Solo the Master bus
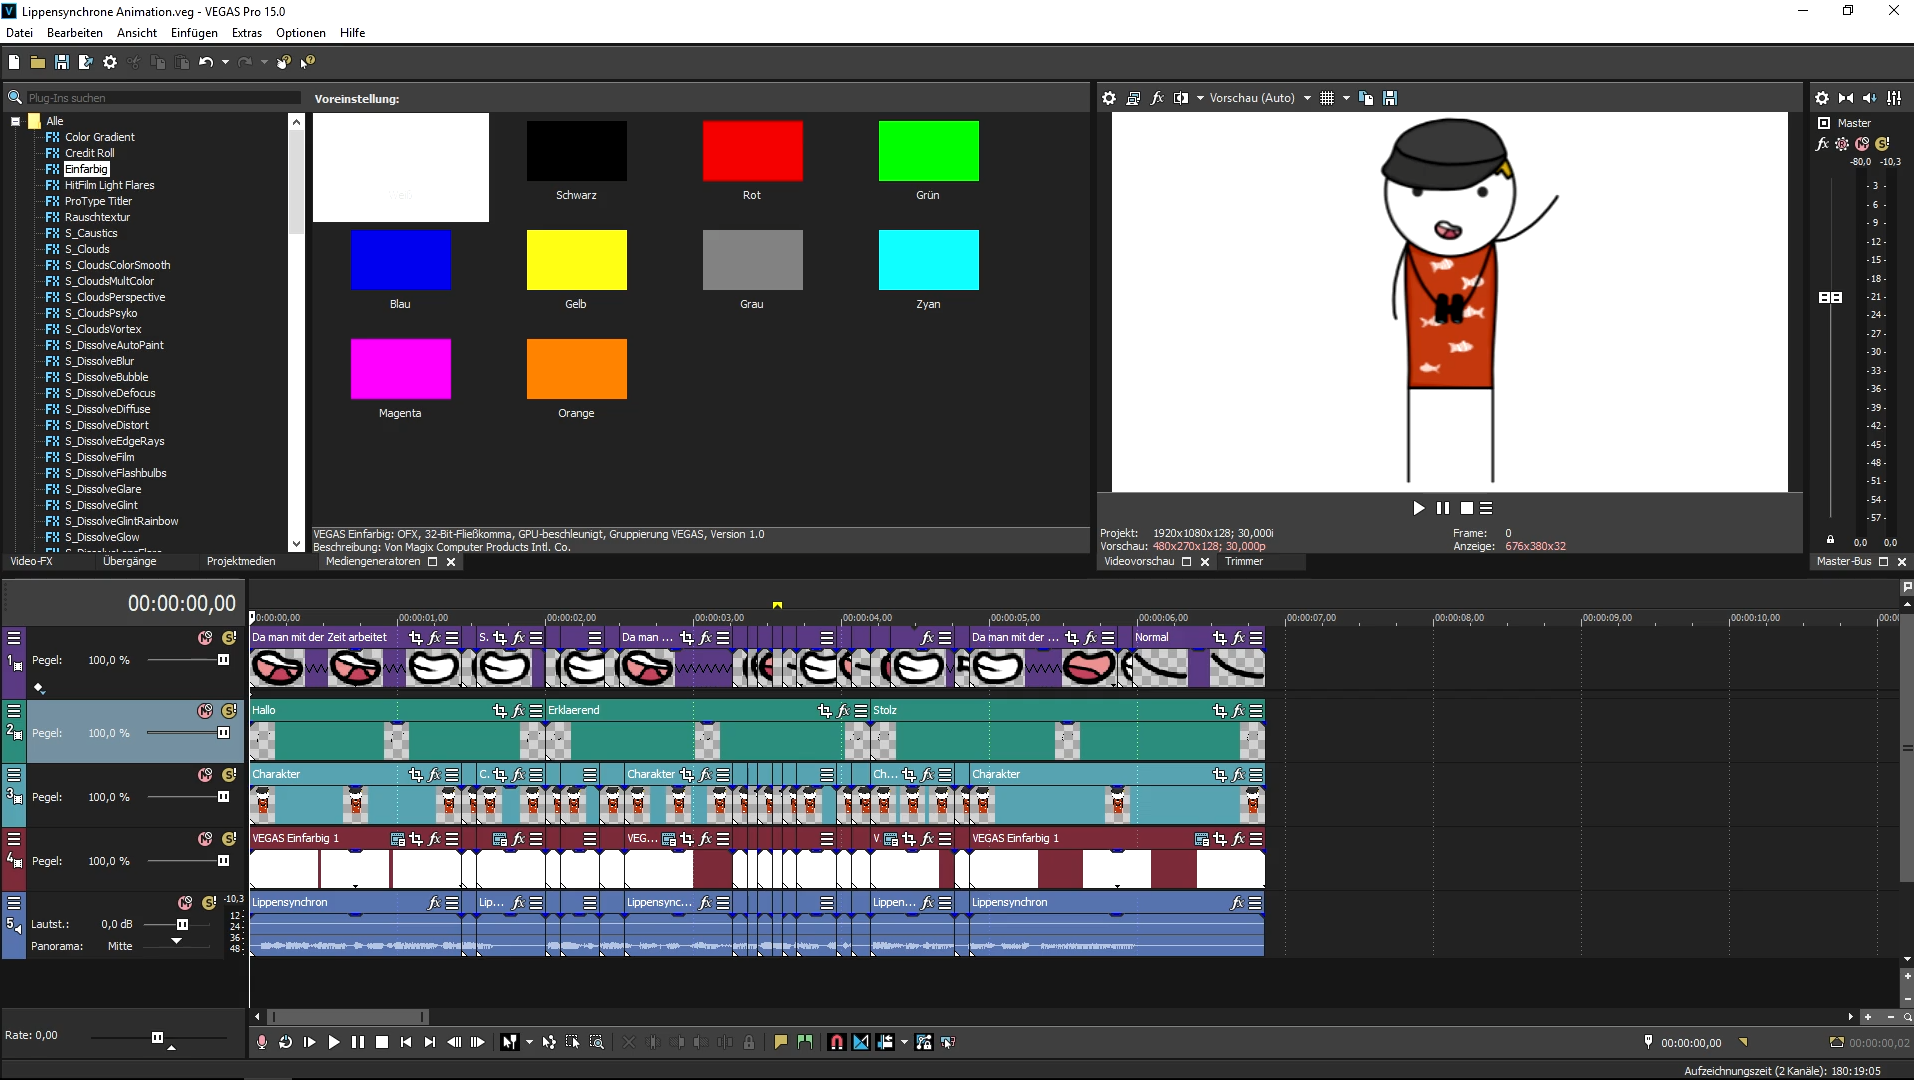The height and width of the screenshot is (1080, 1914). [x=1882, y=144]
